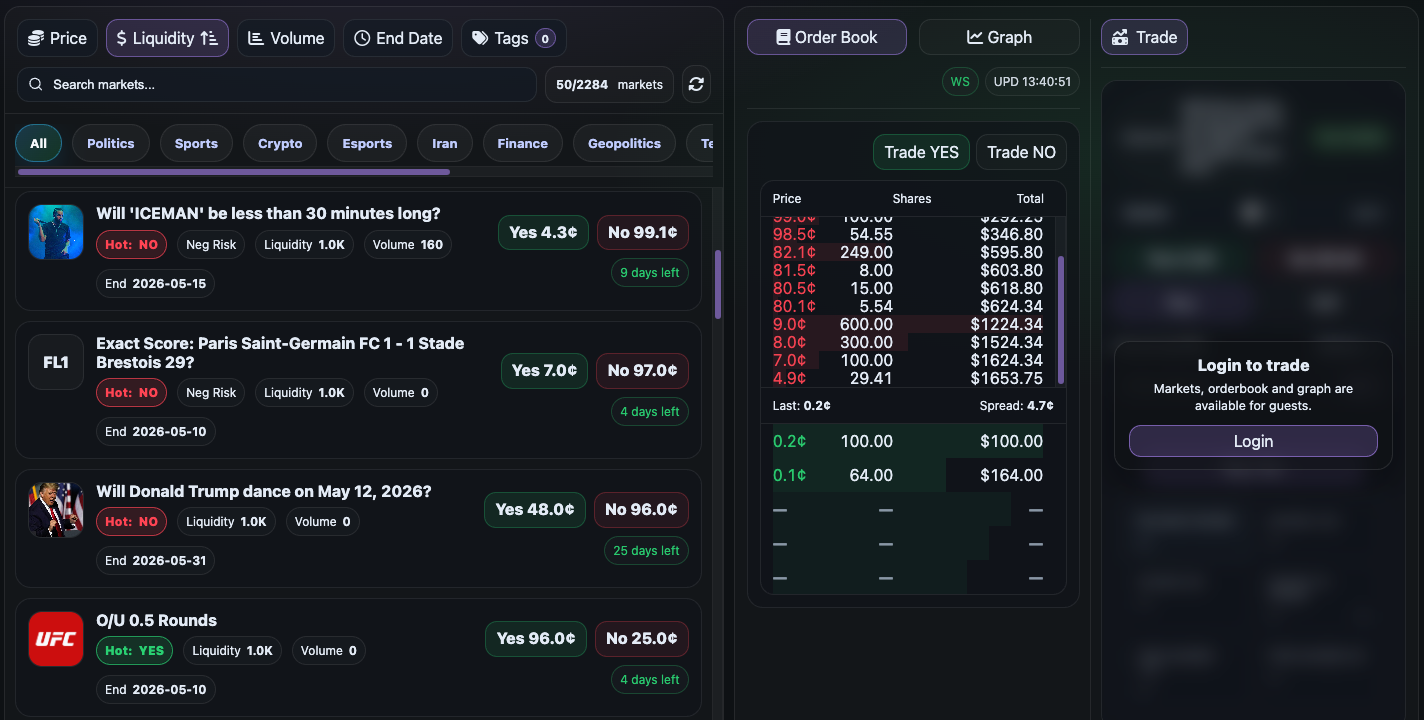The width and height of the screenshot is (1424, 720).
Task: Click the '9 days left' badge
Action: click(x=650, y=272)
